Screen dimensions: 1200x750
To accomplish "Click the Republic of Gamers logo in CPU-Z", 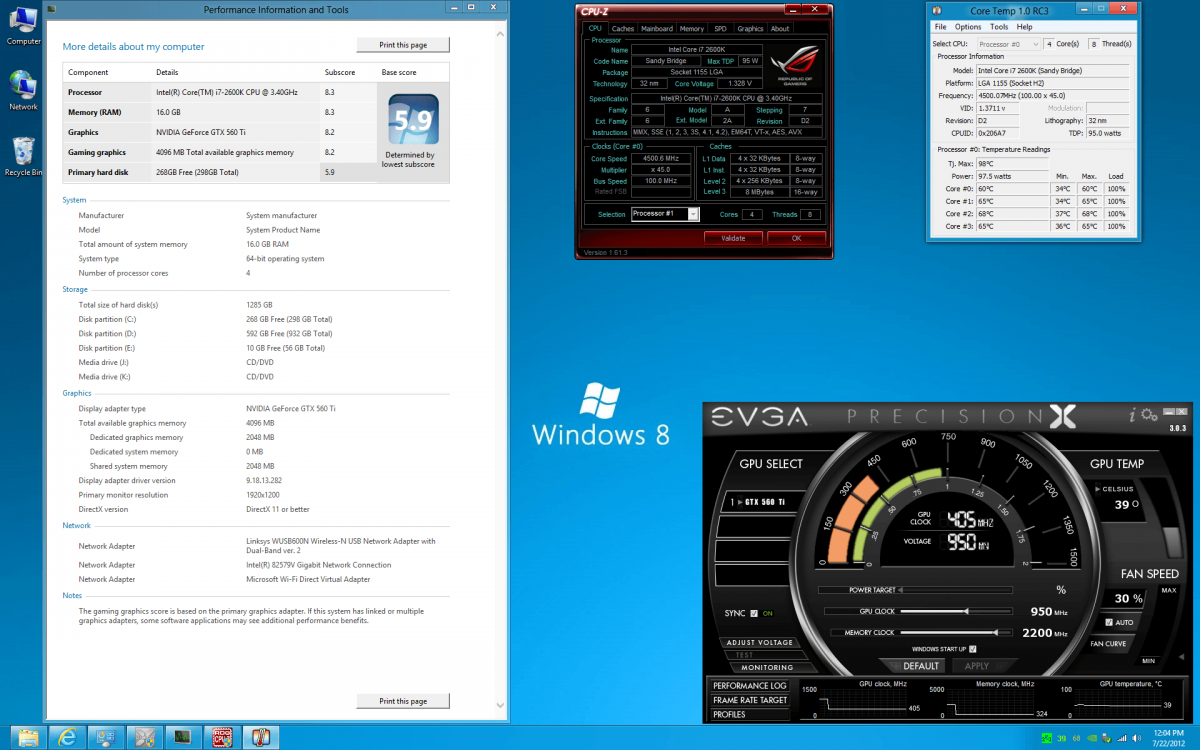I will pyautogui.click(x=795, y=65).
